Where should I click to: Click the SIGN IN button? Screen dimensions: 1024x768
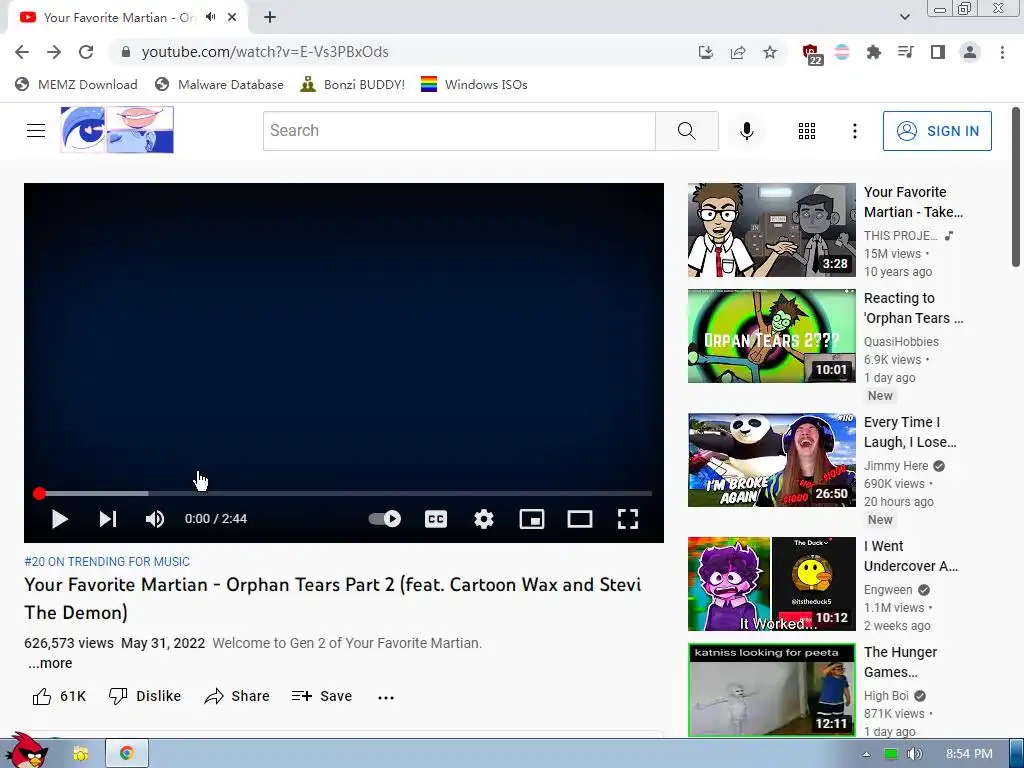pyautogui.click(x=937, y=131)
